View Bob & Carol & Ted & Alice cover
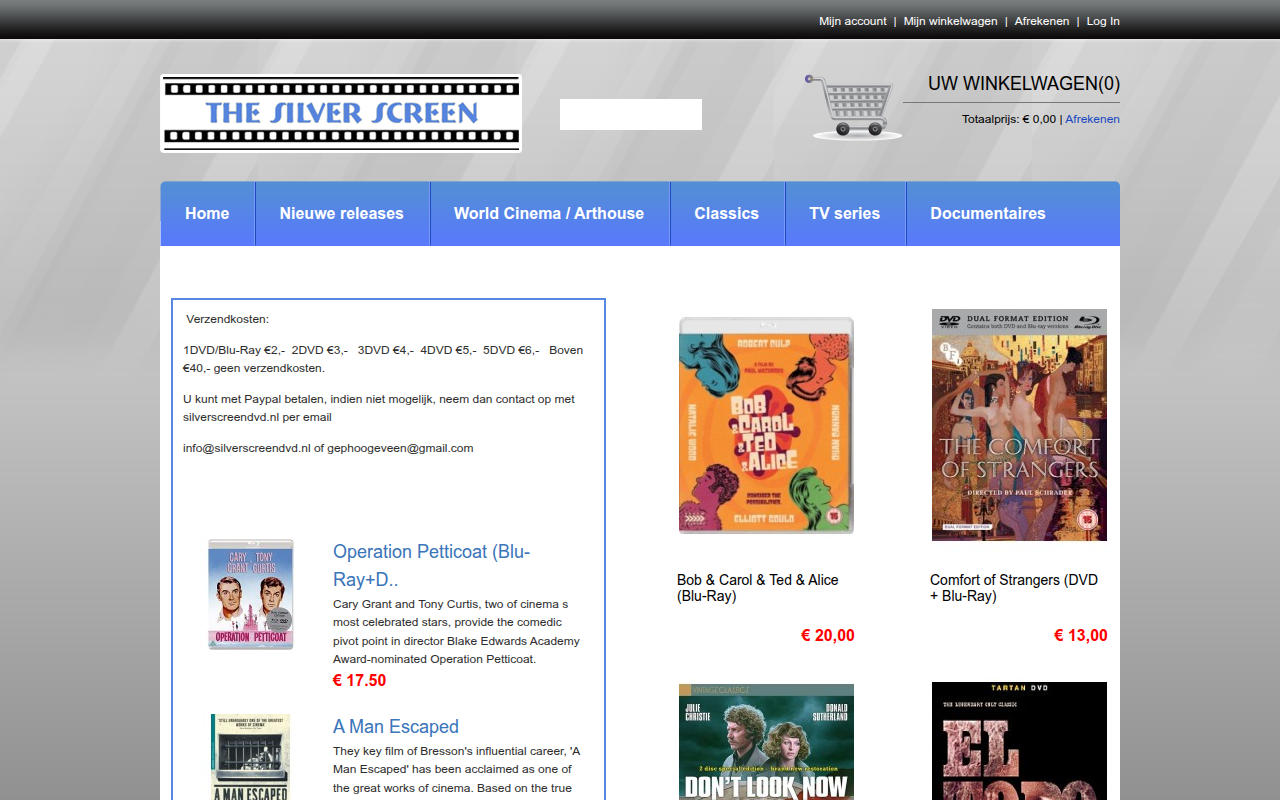Image resolution: width=1280 pixels, height=800 pixels. point(766,425)
